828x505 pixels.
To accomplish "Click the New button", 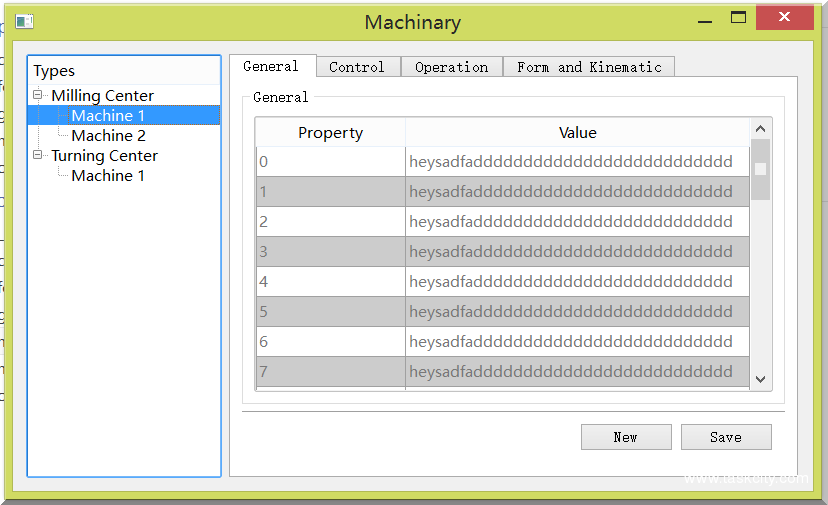I will [626, 437].
